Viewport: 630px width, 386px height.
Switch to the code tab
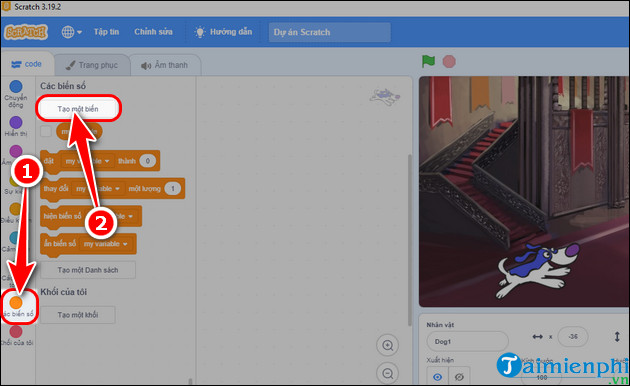click(x=27, y=64)
